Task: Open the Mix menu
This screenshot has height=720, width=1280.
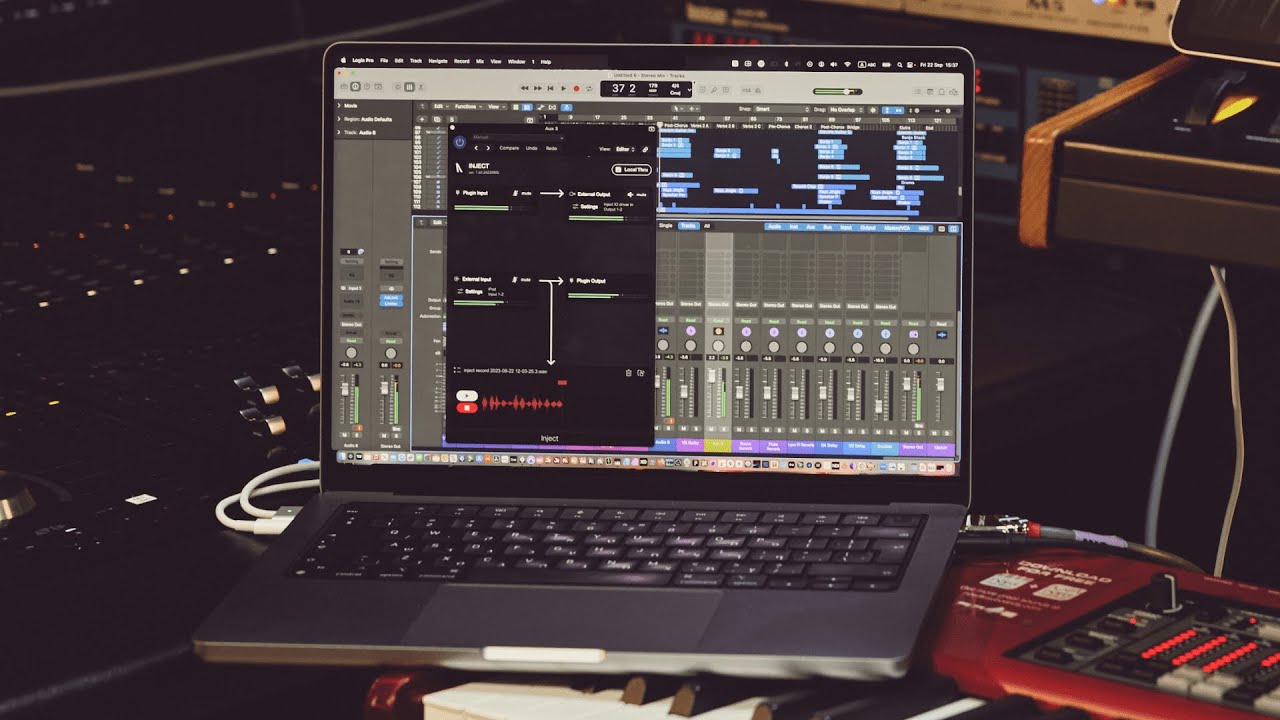Action: pyautogui.click(x=480, y=60)
